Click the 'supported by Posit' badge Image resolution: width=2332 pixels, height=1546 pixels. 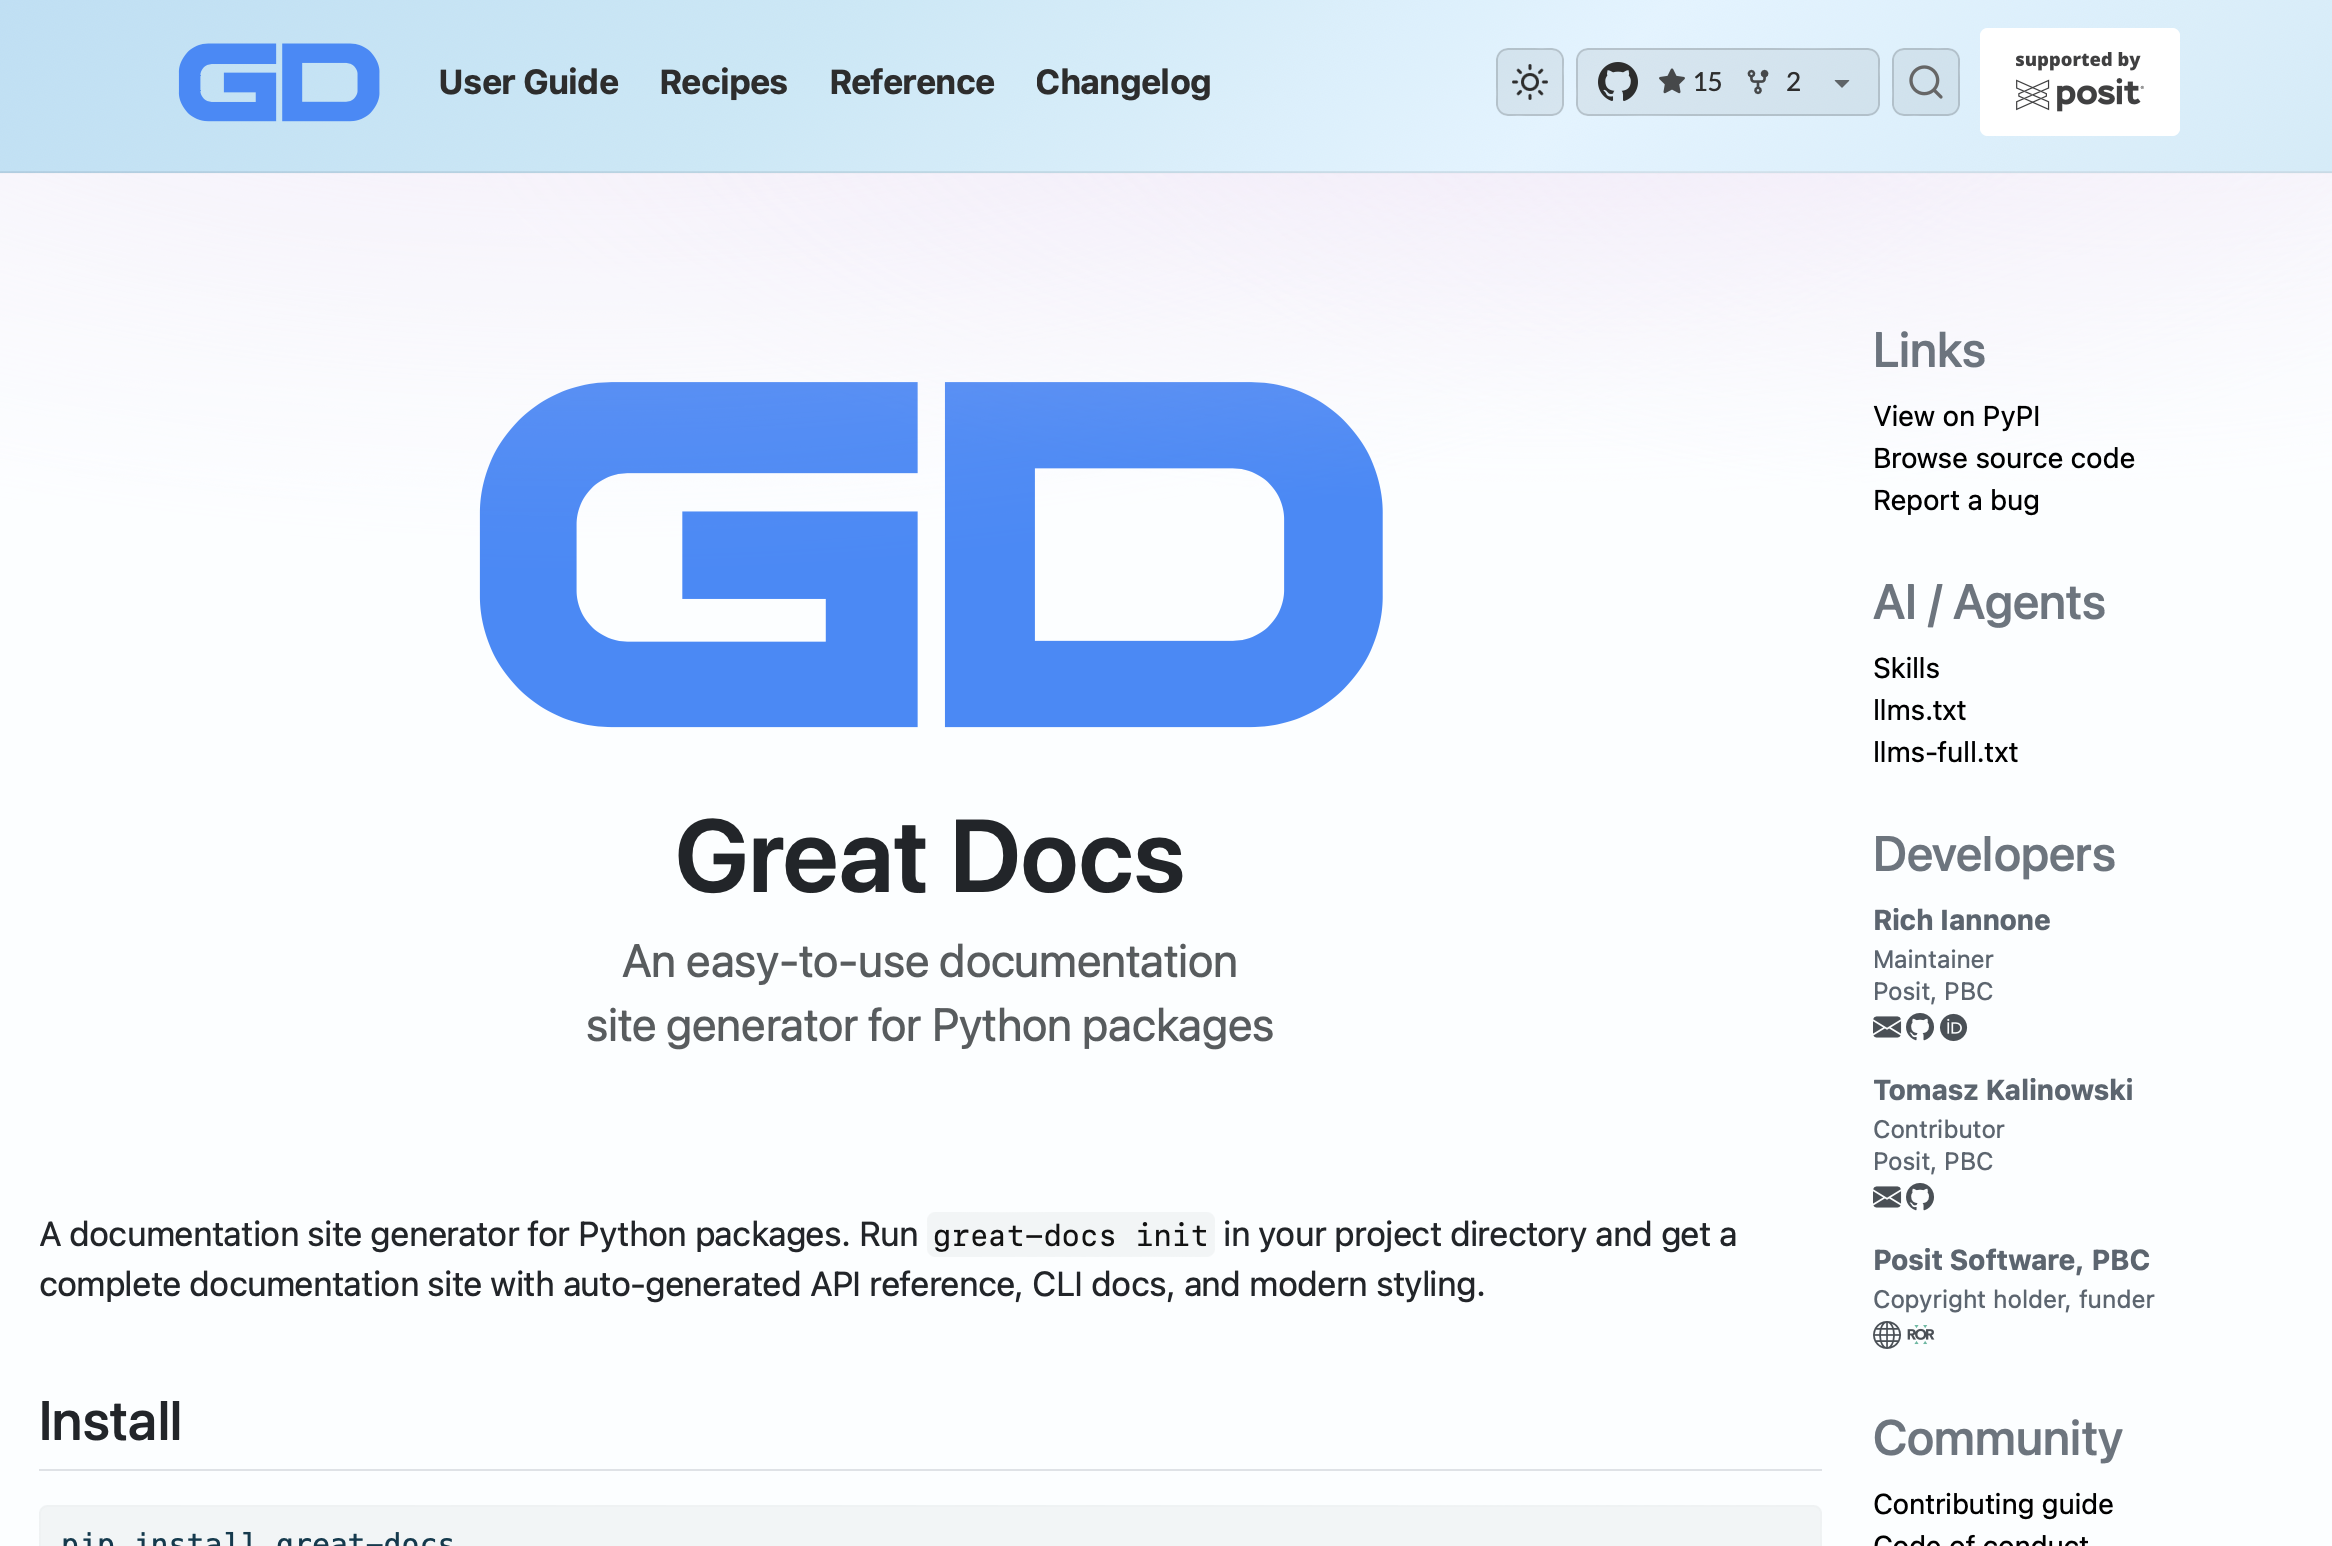[x=2079, y=81]
